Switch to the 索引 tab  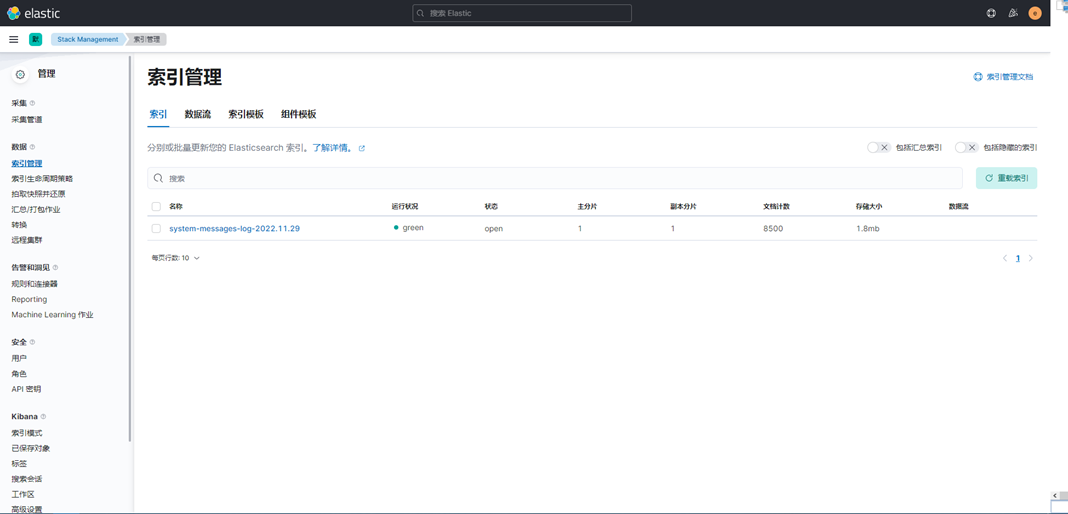[158, 114]
